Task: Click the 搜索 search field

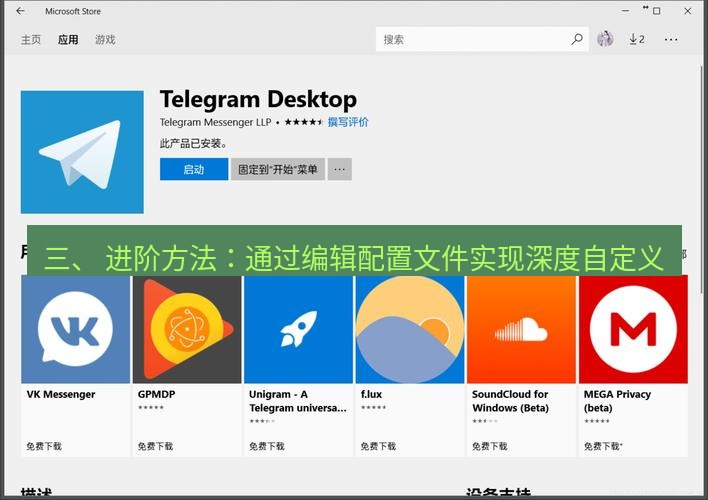Action: [x=482, y=39]
